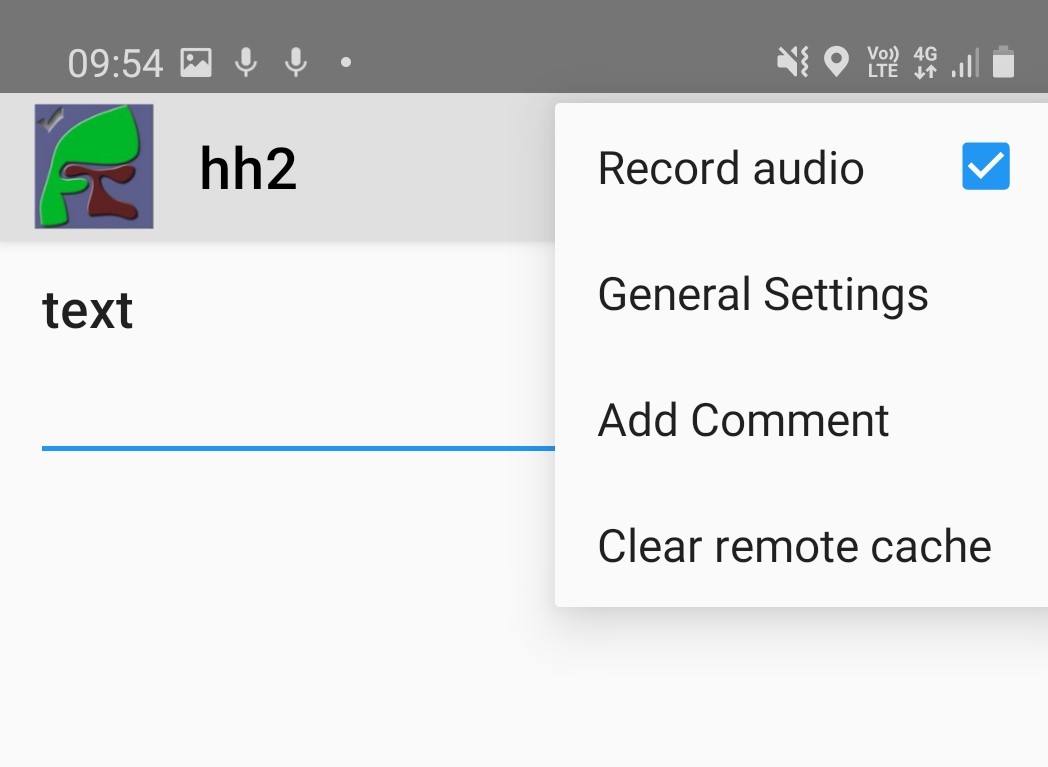Tap the location pin status icon
Viewport: 1048px width, 767px height.
[x=836, y=63]
